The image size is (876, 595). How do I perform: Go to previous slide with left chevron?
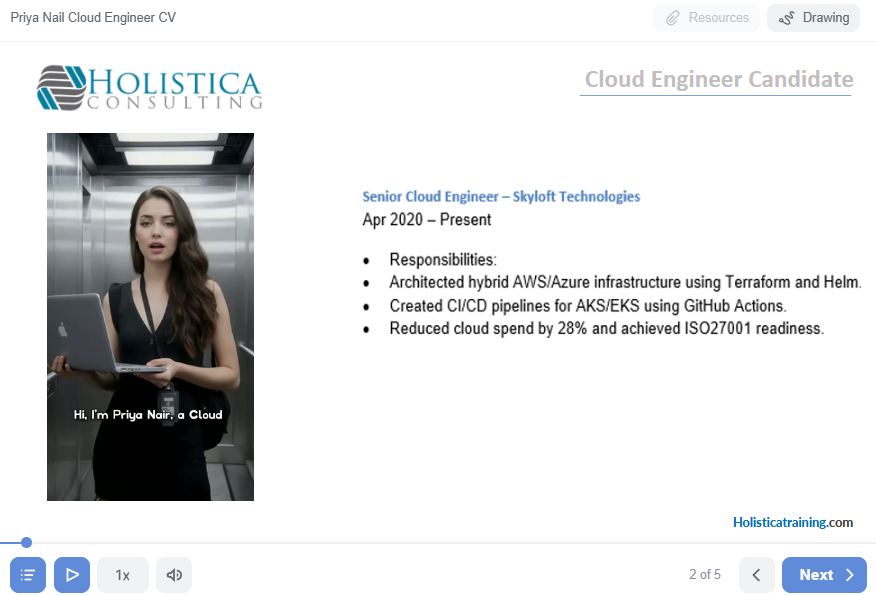[756, 574]
